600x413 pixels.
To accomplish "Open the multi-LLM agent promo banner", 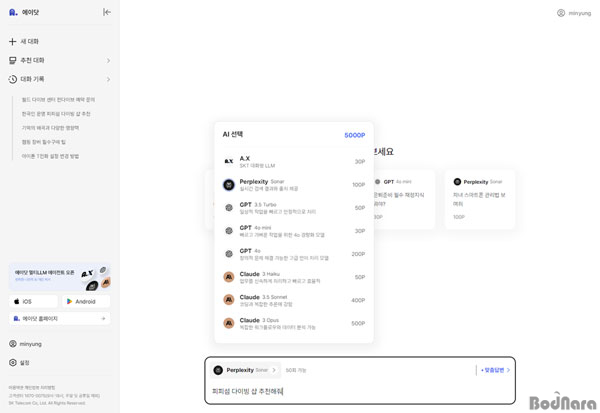I will [x=60, y=277].
